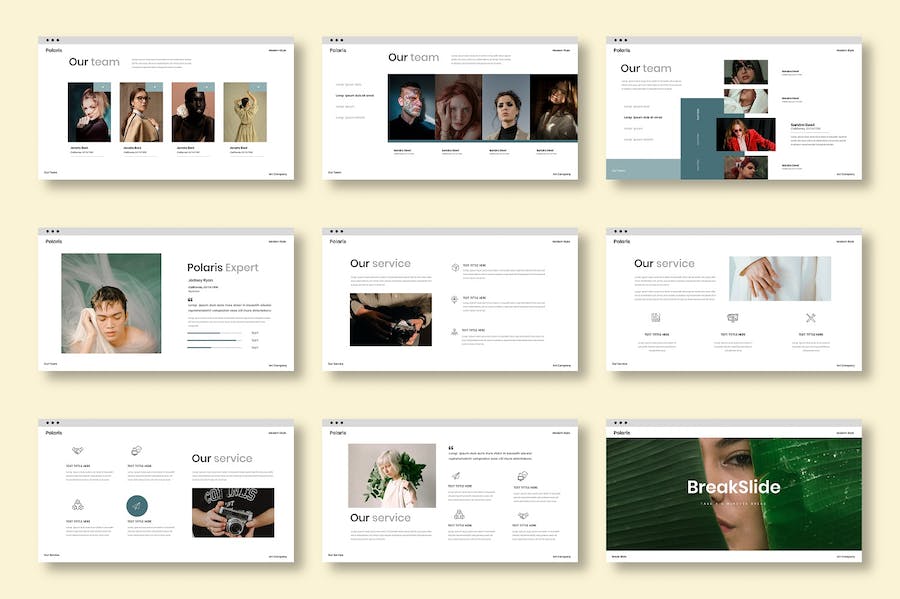Click the chart icon on hand photo slide
This screenshot has height=599, width=900.
656,318
